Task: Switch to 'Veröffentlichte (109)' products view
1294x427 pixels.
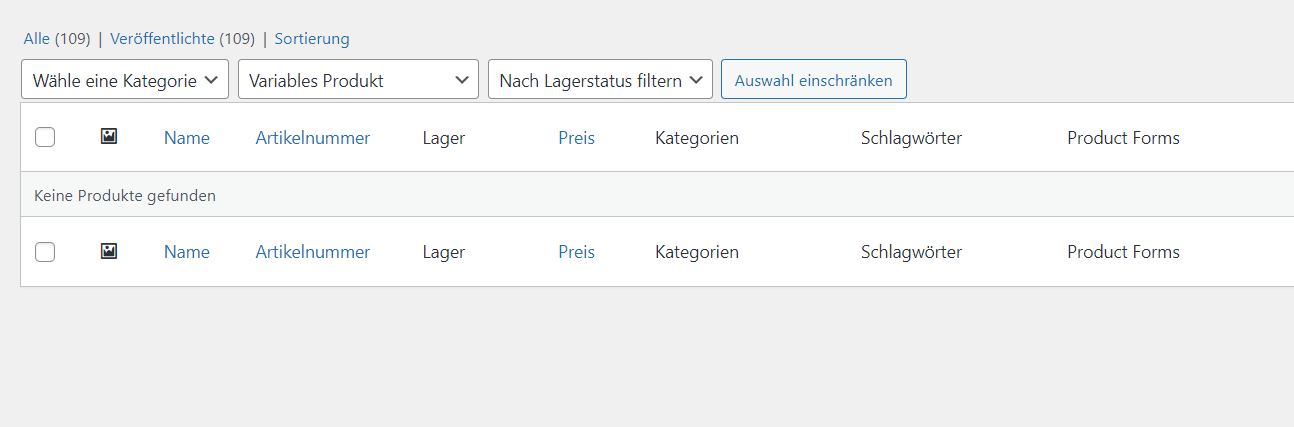Action: pyautogui.click(x=182, y=39)
